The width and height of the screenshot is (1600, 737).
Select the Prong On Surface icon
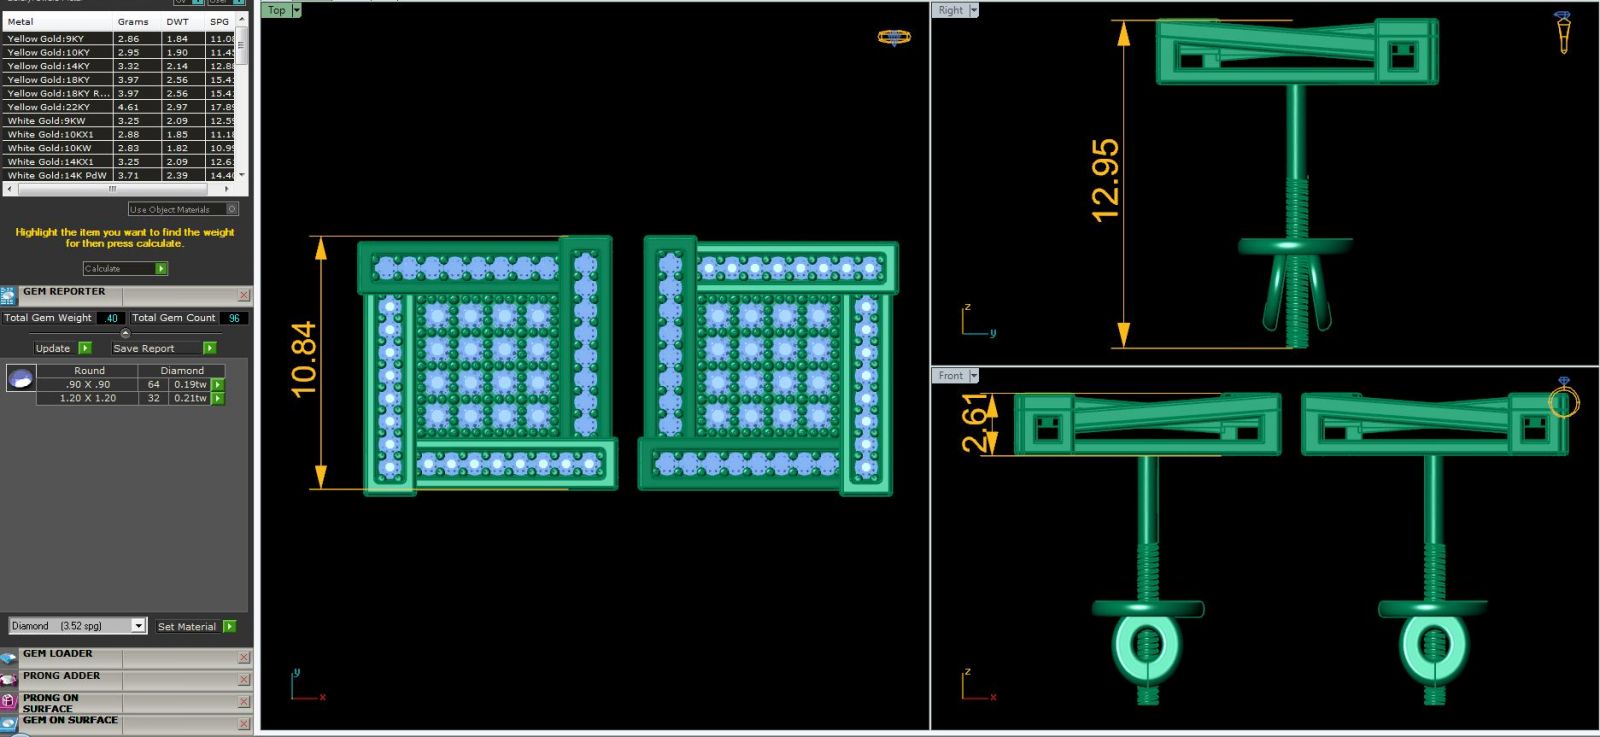(9, 702)
